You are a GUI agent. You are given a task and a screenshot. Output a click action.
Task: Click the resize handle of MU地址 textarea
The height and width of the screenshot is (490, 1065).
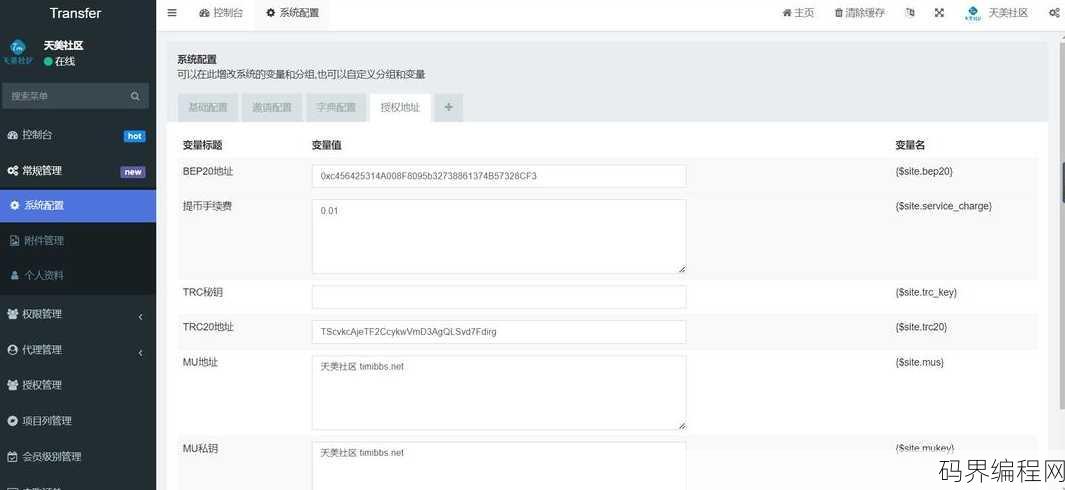click(x=681, y=425)
